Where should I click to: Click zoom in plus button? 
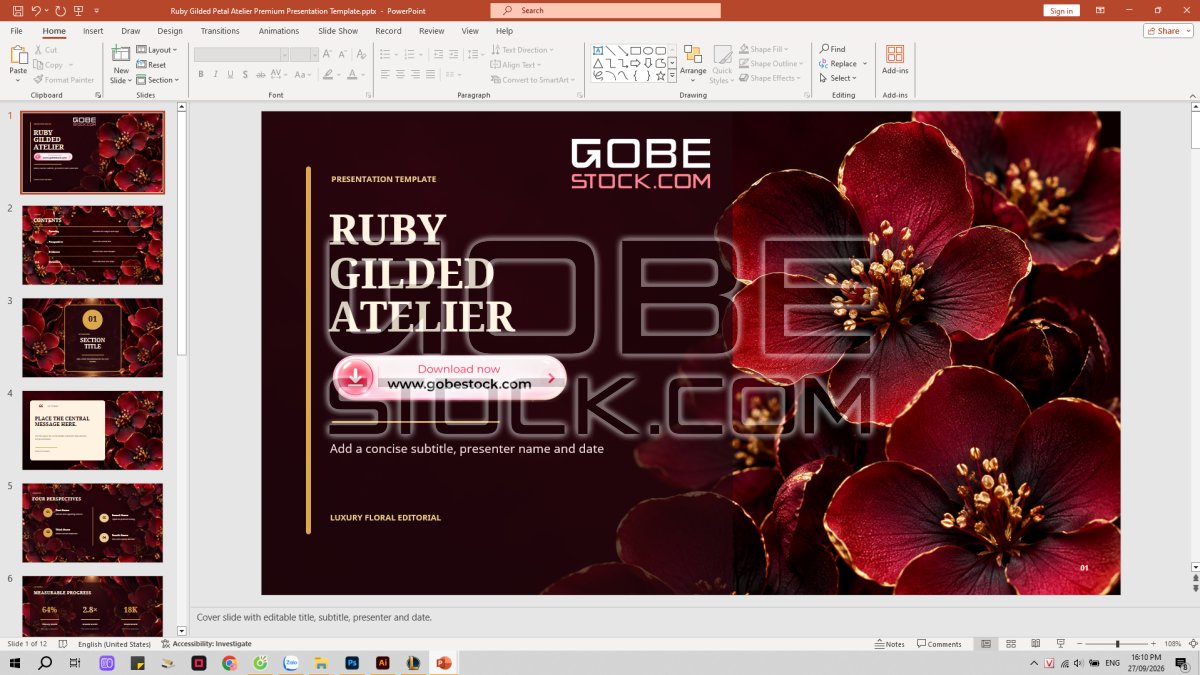pyautogui.click(x=1153, y=644)
